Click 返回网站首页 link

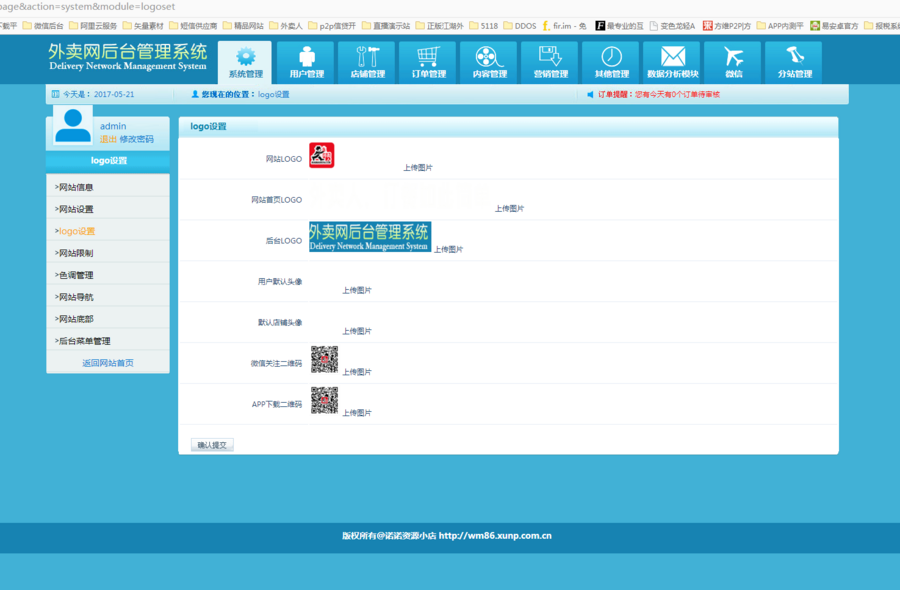pos(108,363)
